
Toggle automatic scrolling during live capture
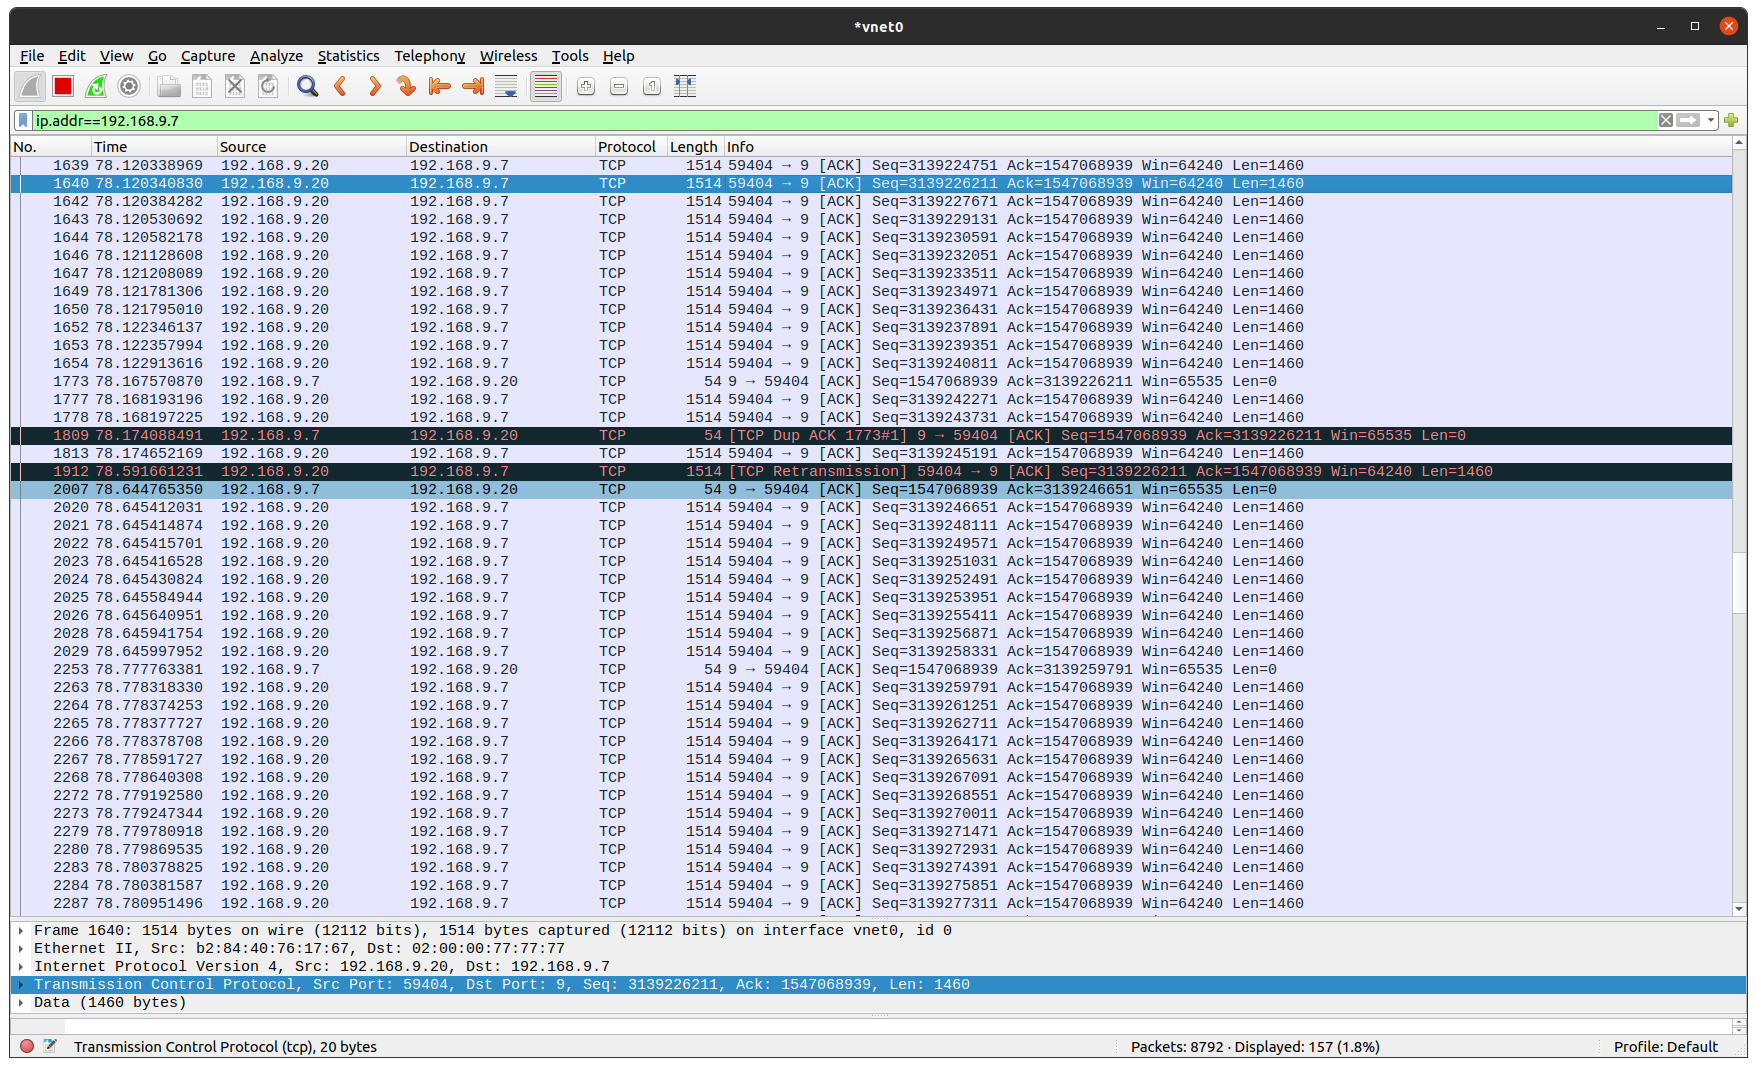pyautogui.click(x=506, y=87)
